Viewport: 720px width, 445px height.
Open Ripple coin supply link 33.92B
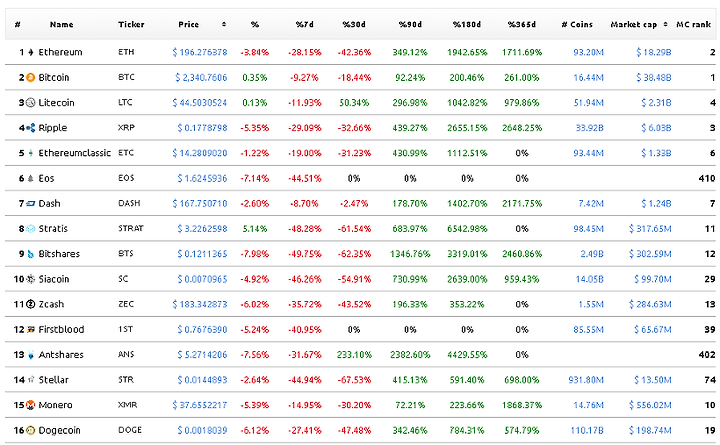pos(590,128)
